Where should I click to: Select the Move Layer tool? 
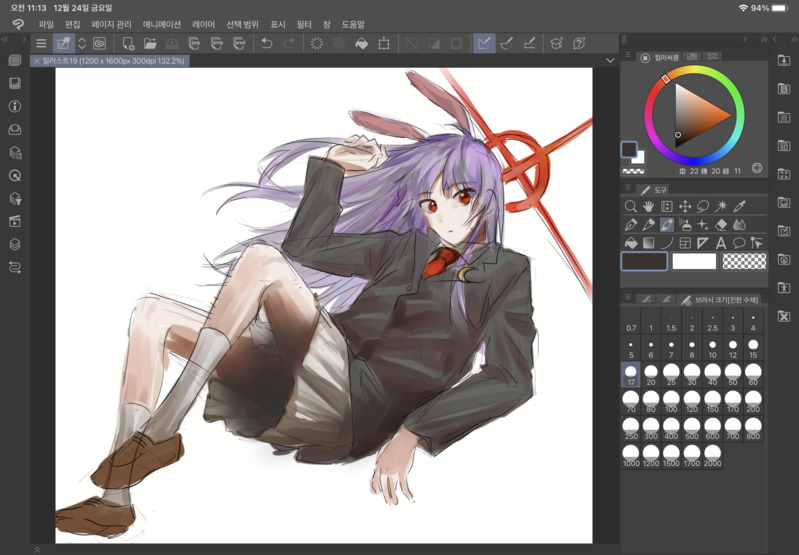[685, 206]
